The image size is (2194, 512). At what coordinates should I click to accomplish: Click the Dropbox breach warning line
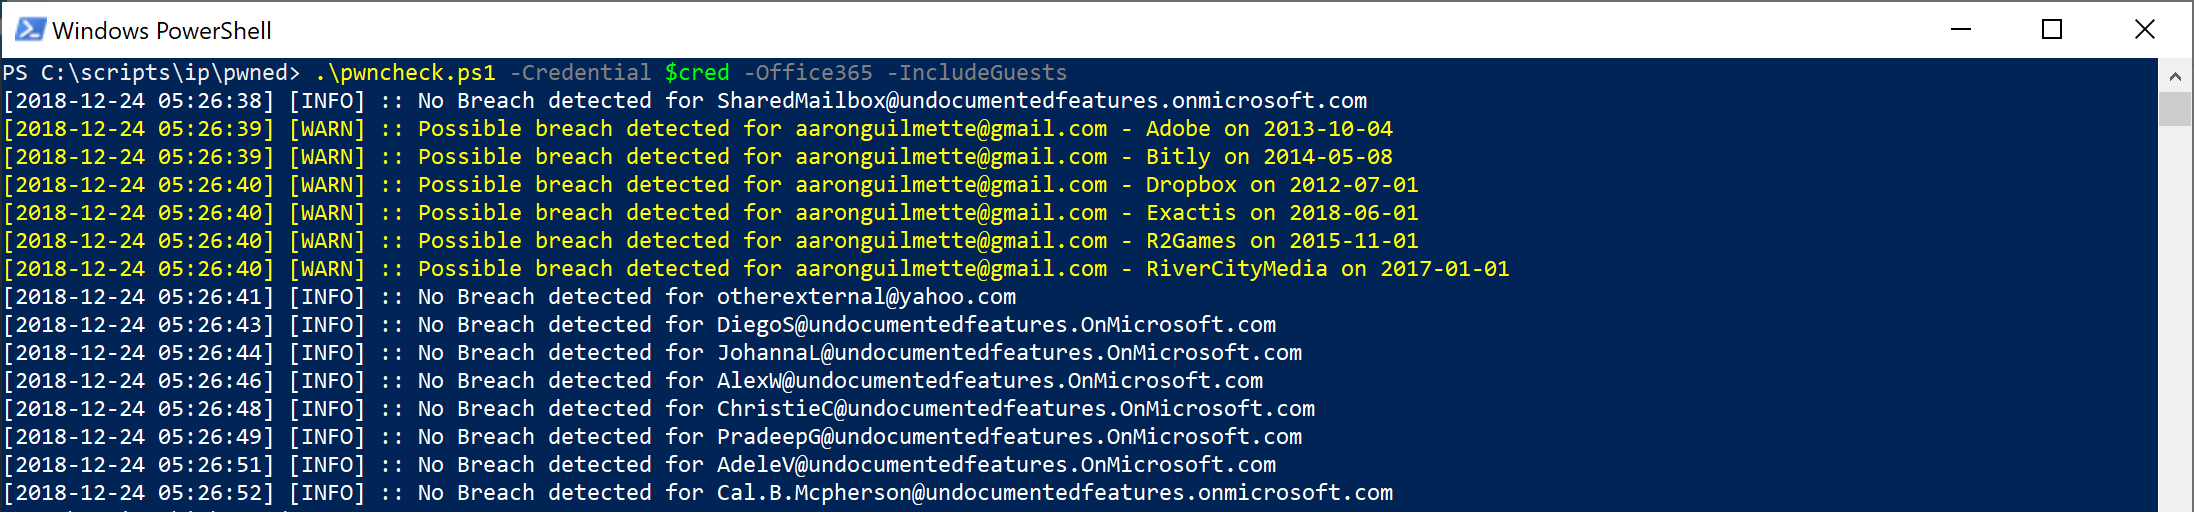click(711, 185)
